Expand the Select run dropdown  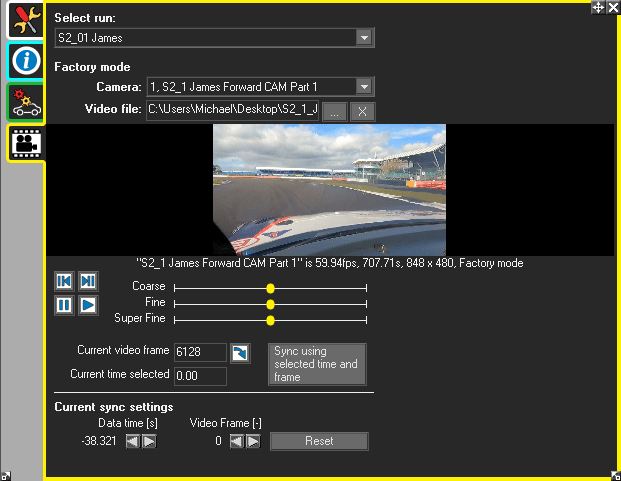[365, 38]
